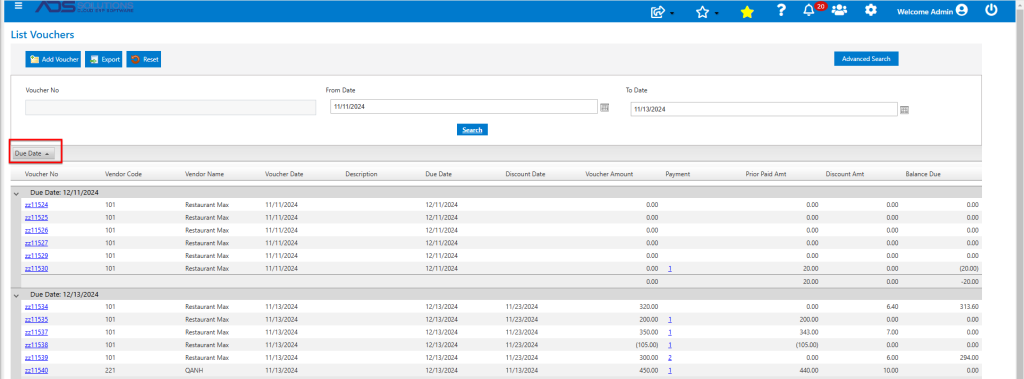The height and width of the screenshot is (379, 1024).
Task: Open the hamburger navigation menu
Action: [18, 6]
